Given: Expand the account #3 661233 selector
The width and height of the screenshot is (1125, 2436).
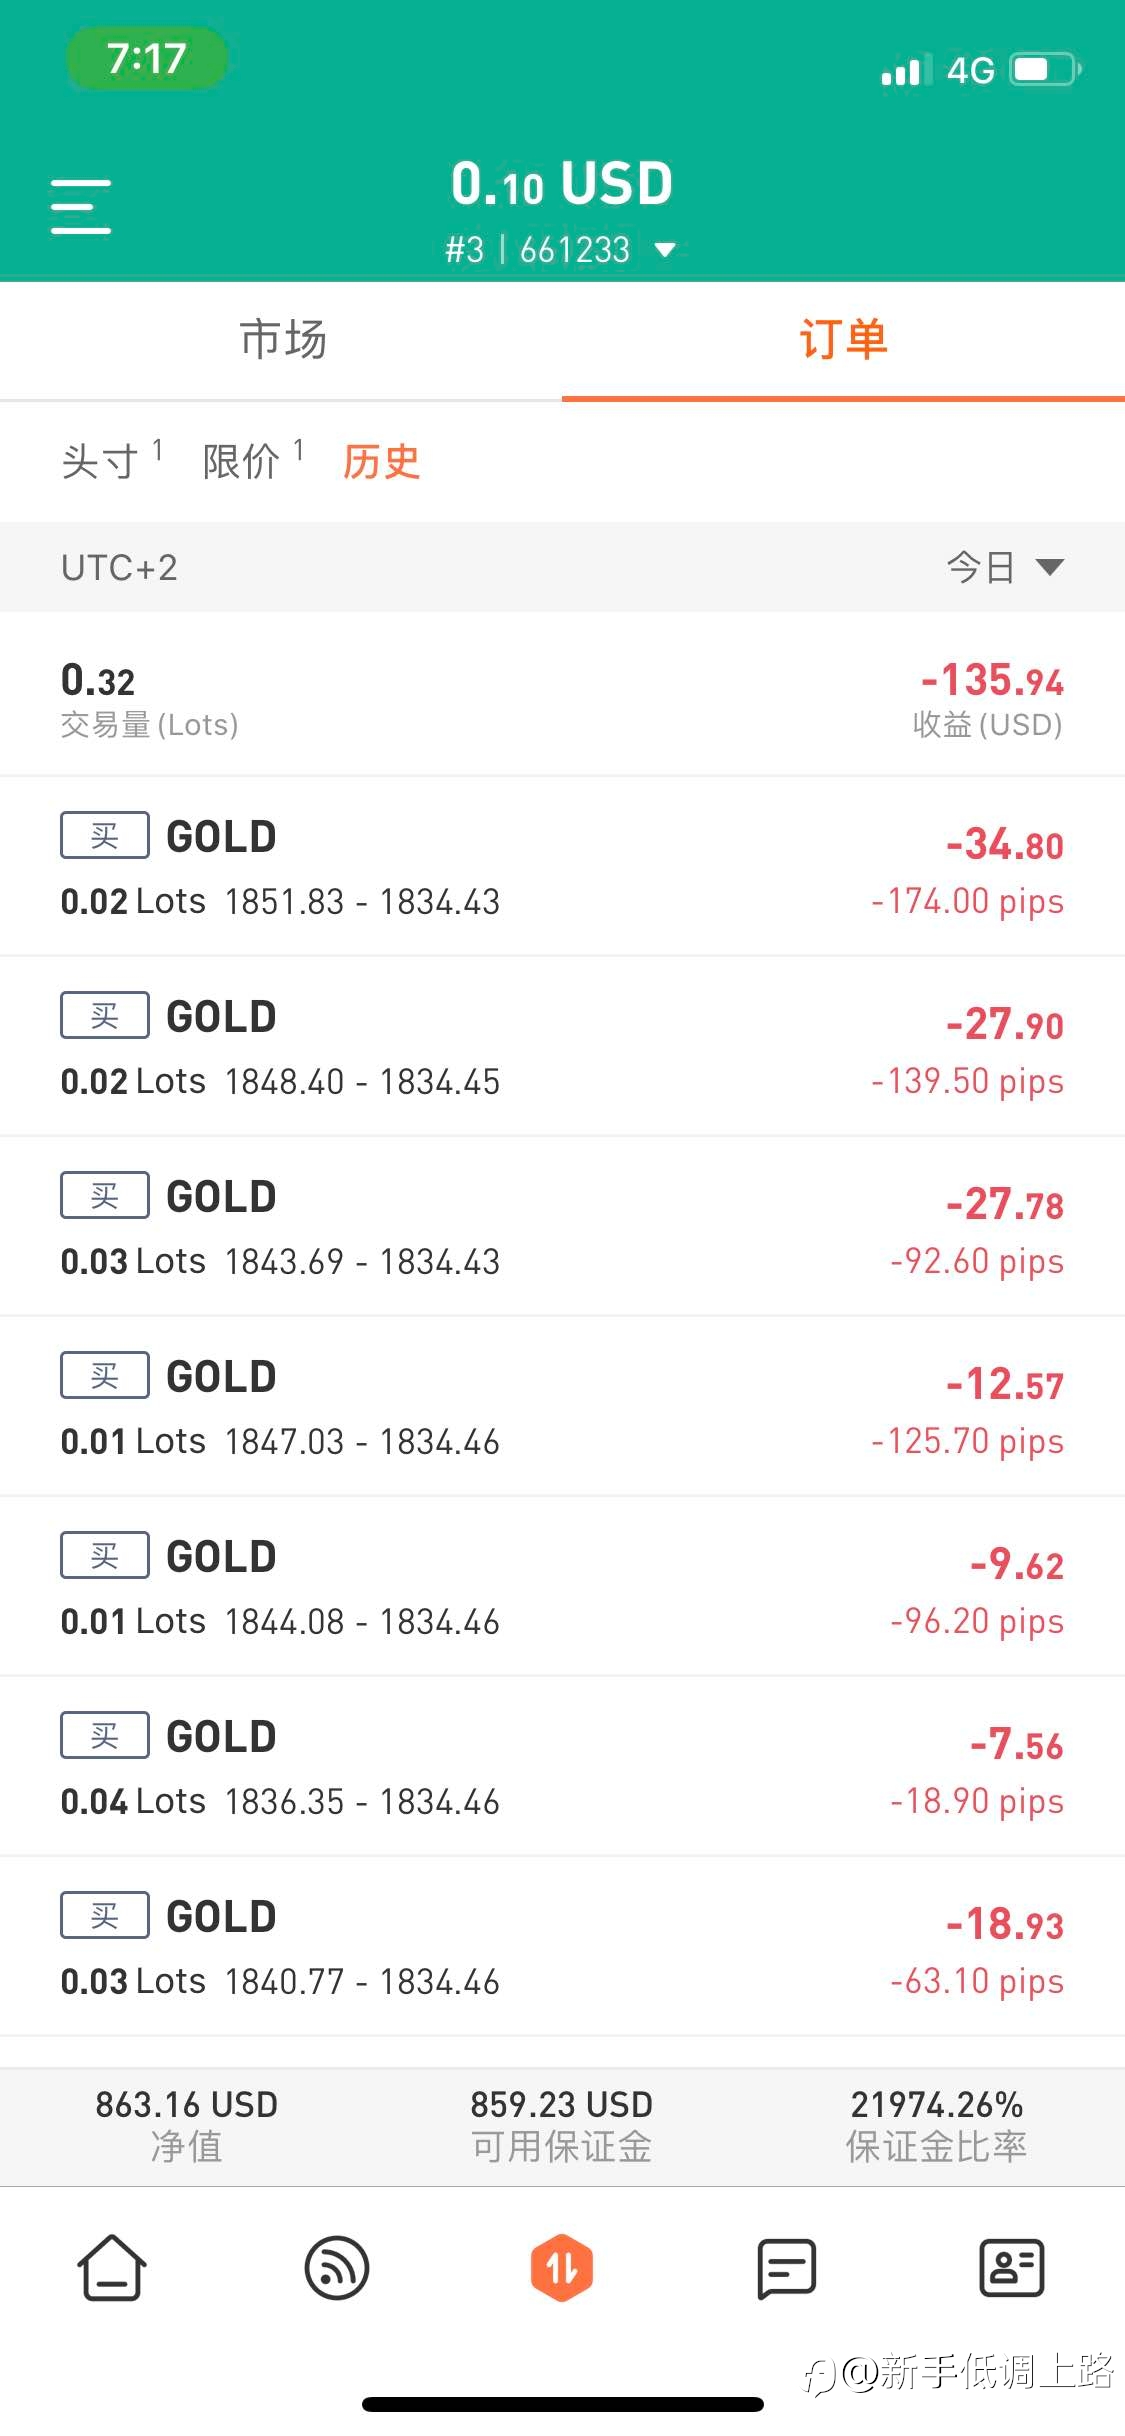Looking at the screenshot, I should (x=561, y=249).
